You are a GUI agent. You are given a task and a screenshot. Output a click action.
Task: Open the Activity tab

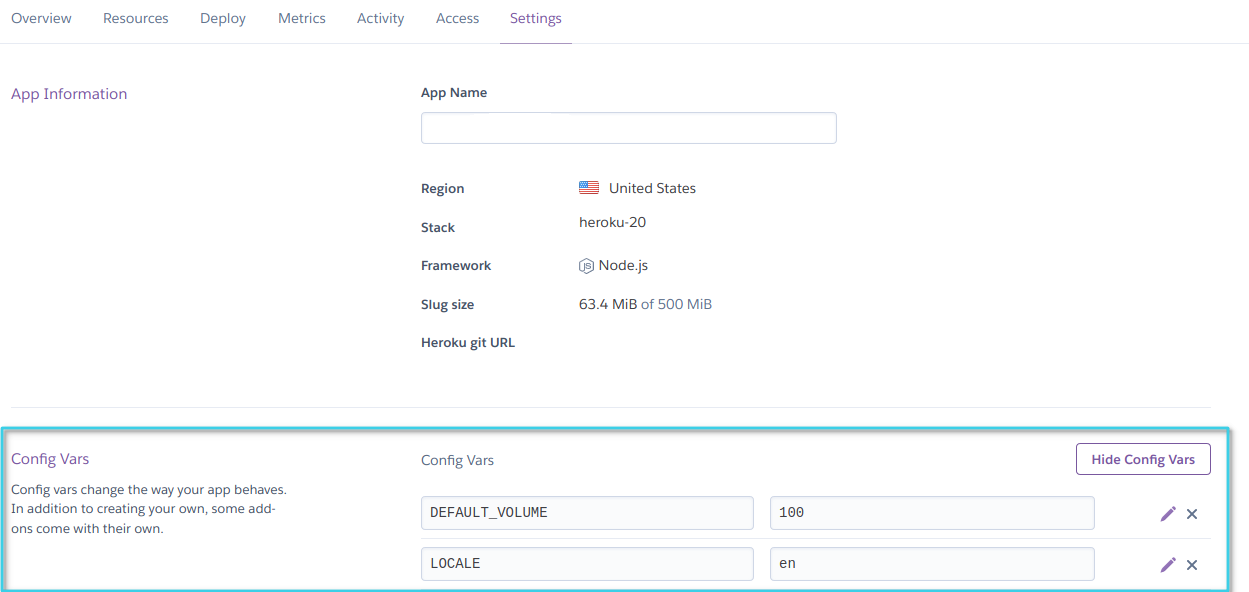[380, 18]
